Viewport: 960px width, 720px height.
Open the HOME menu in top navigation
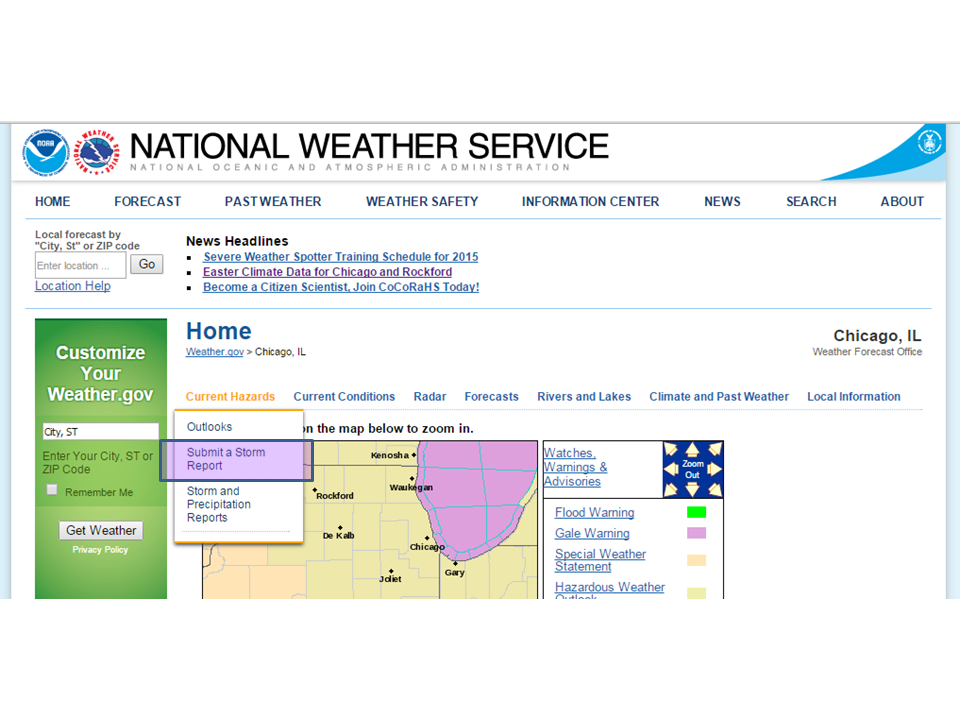53,201
